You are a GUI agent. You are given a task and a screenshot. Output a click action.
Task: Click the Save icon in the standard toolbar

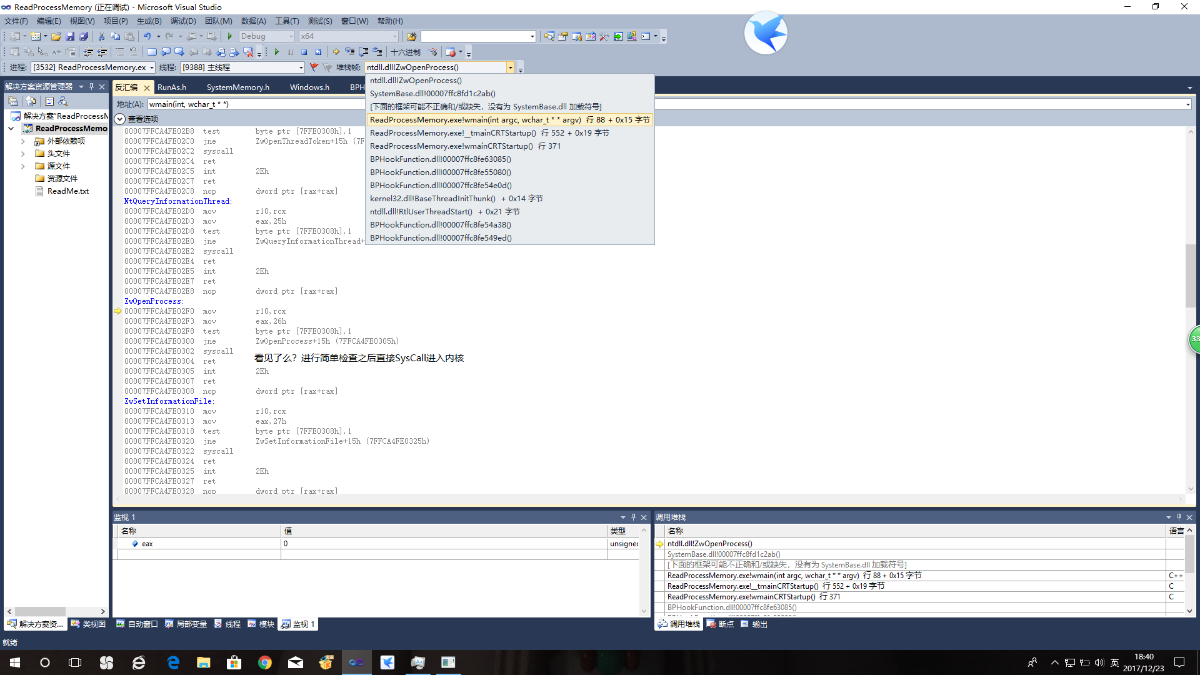tap(70, 36)
